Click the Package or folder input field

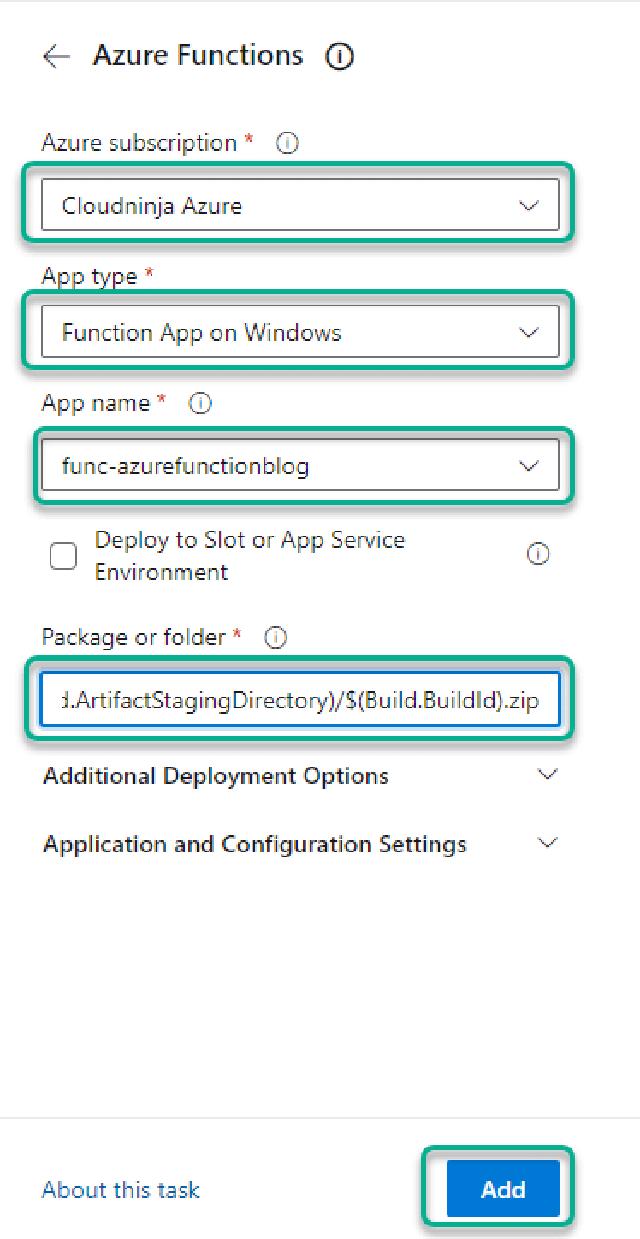point(299,700)
